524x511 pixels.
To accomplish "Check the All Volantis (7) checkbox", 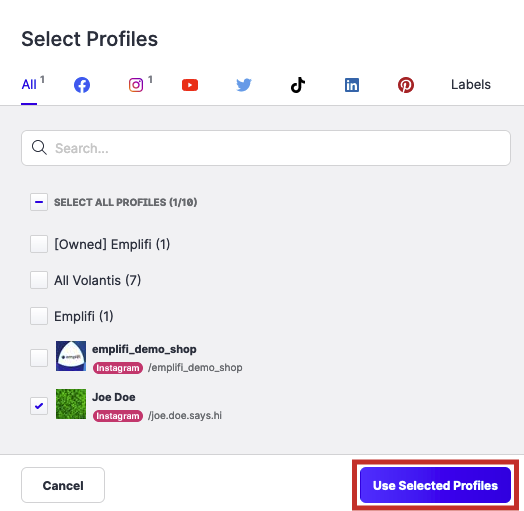I will [39, 280].
